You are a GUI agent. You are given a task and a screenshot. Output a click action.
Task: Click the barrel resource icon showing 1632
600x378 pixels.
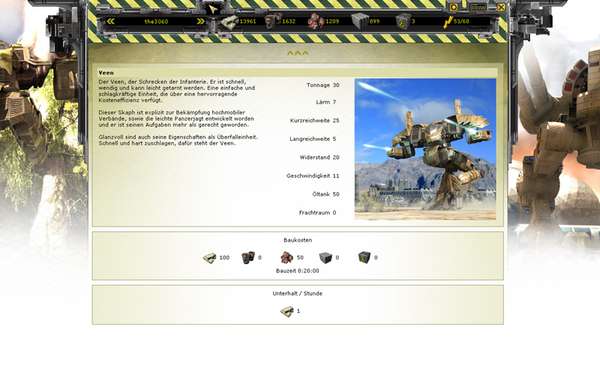tap(273, 21)
